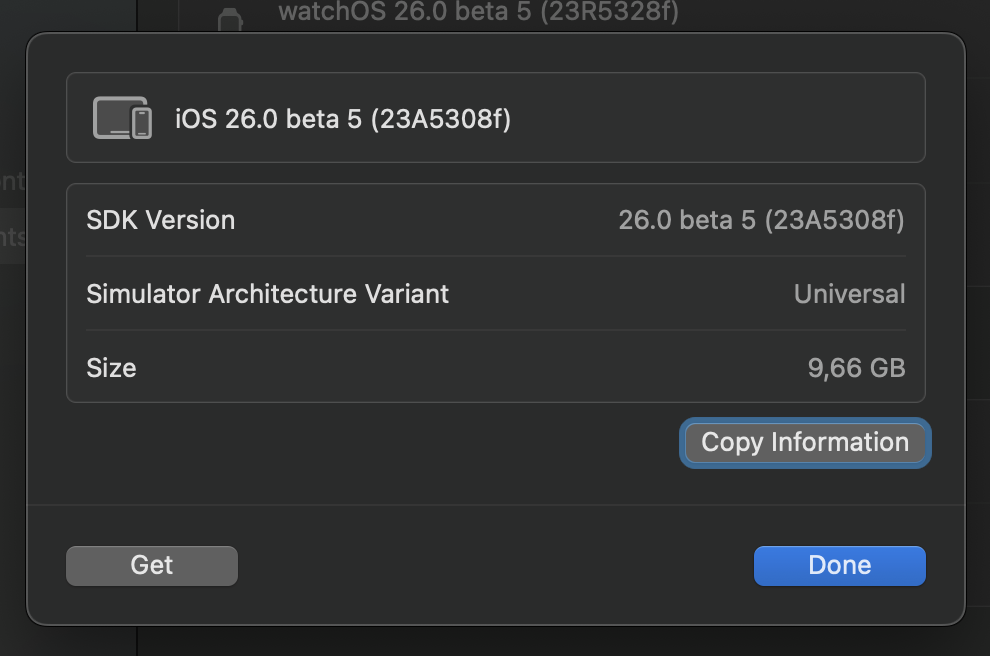
Task: Click the watchOS 26.0 beta 5 row
Action: coord(479,12)
